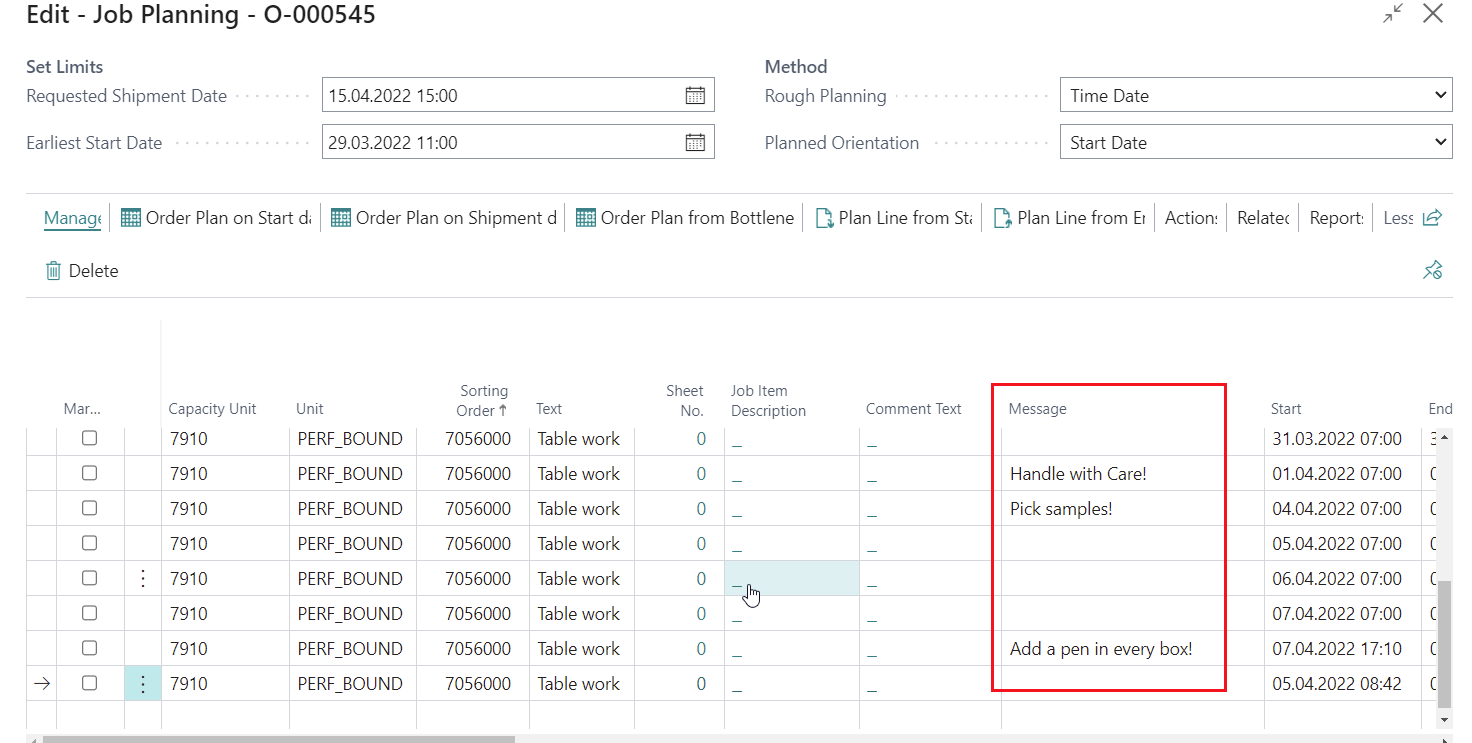Screen dimensions: 1472x743
Task: Open the Start column header
Action: tap(1286, 409)
